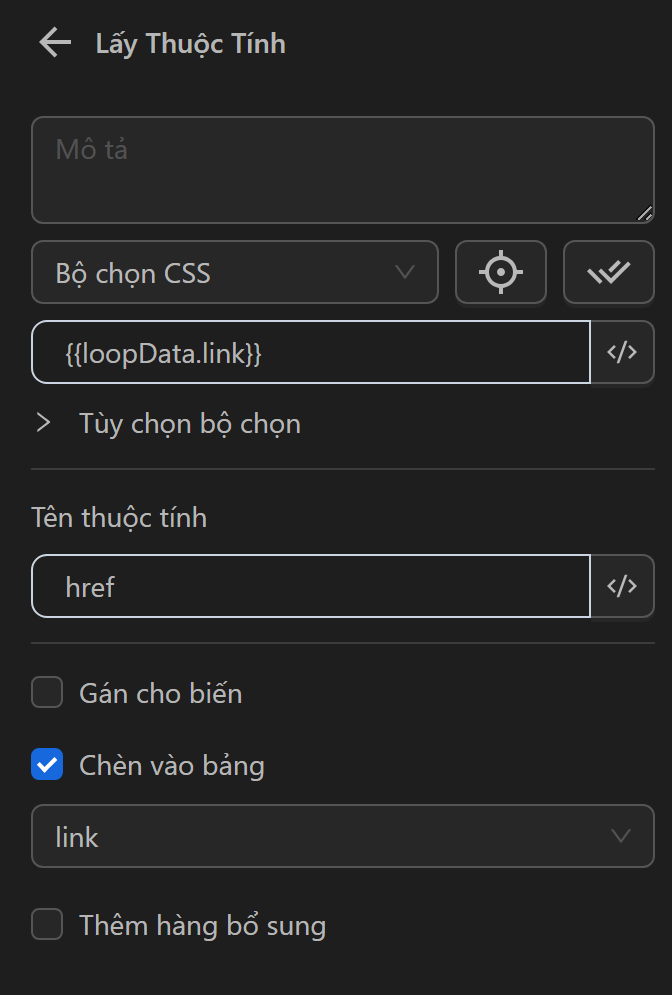Expand Tùy chọn bộ chọn section
Image resolution: width=672 pixels, height=995 pixels.
pos(43,423)
